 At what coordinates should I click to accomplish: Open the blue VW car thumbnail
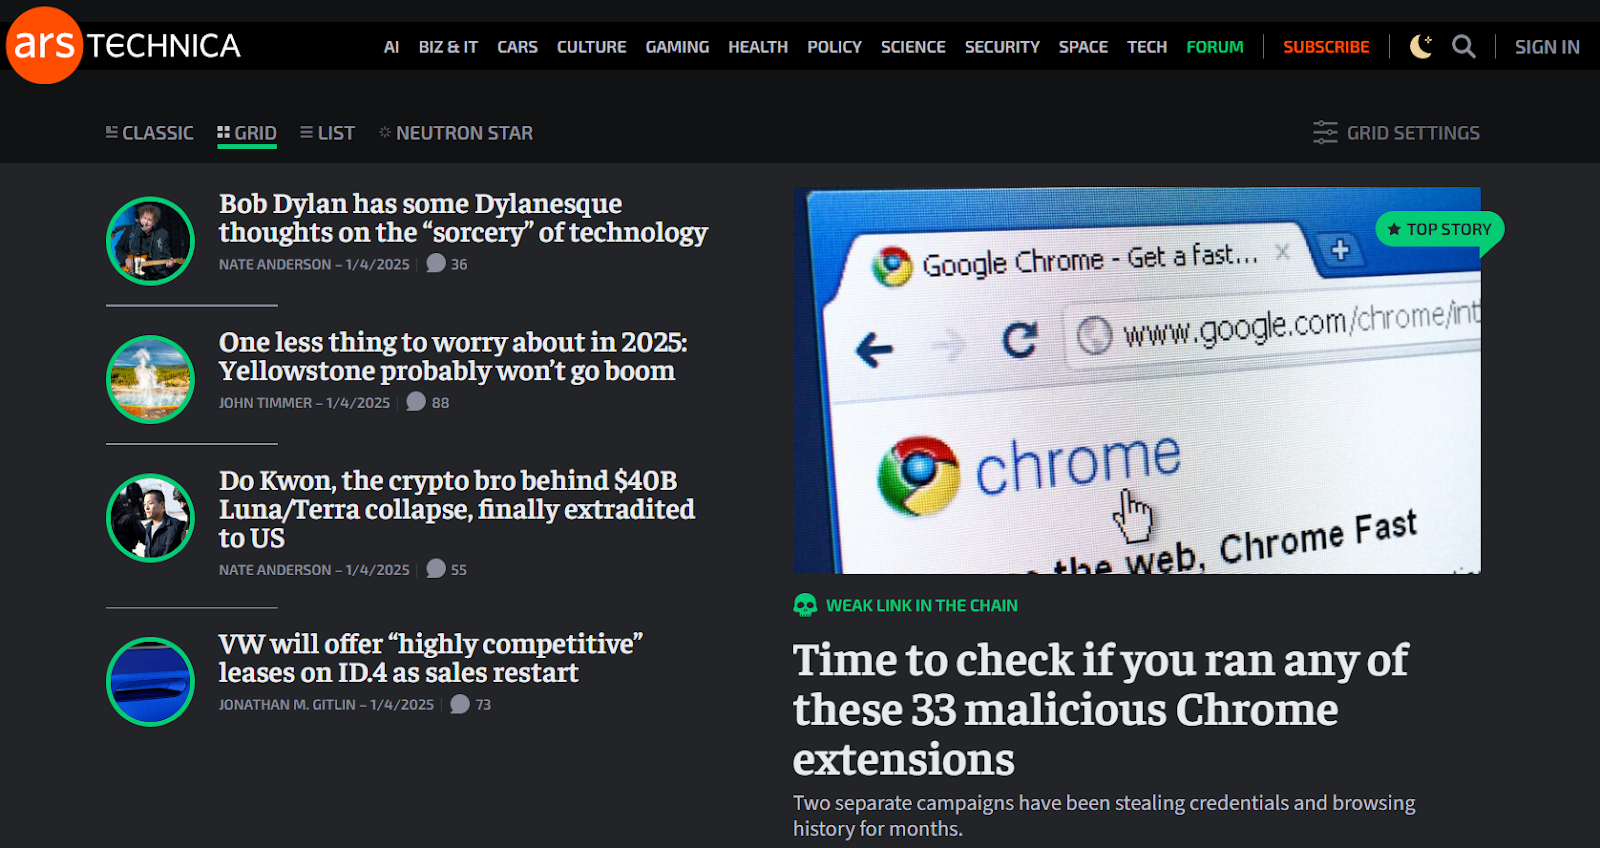[x=150, y=682]
